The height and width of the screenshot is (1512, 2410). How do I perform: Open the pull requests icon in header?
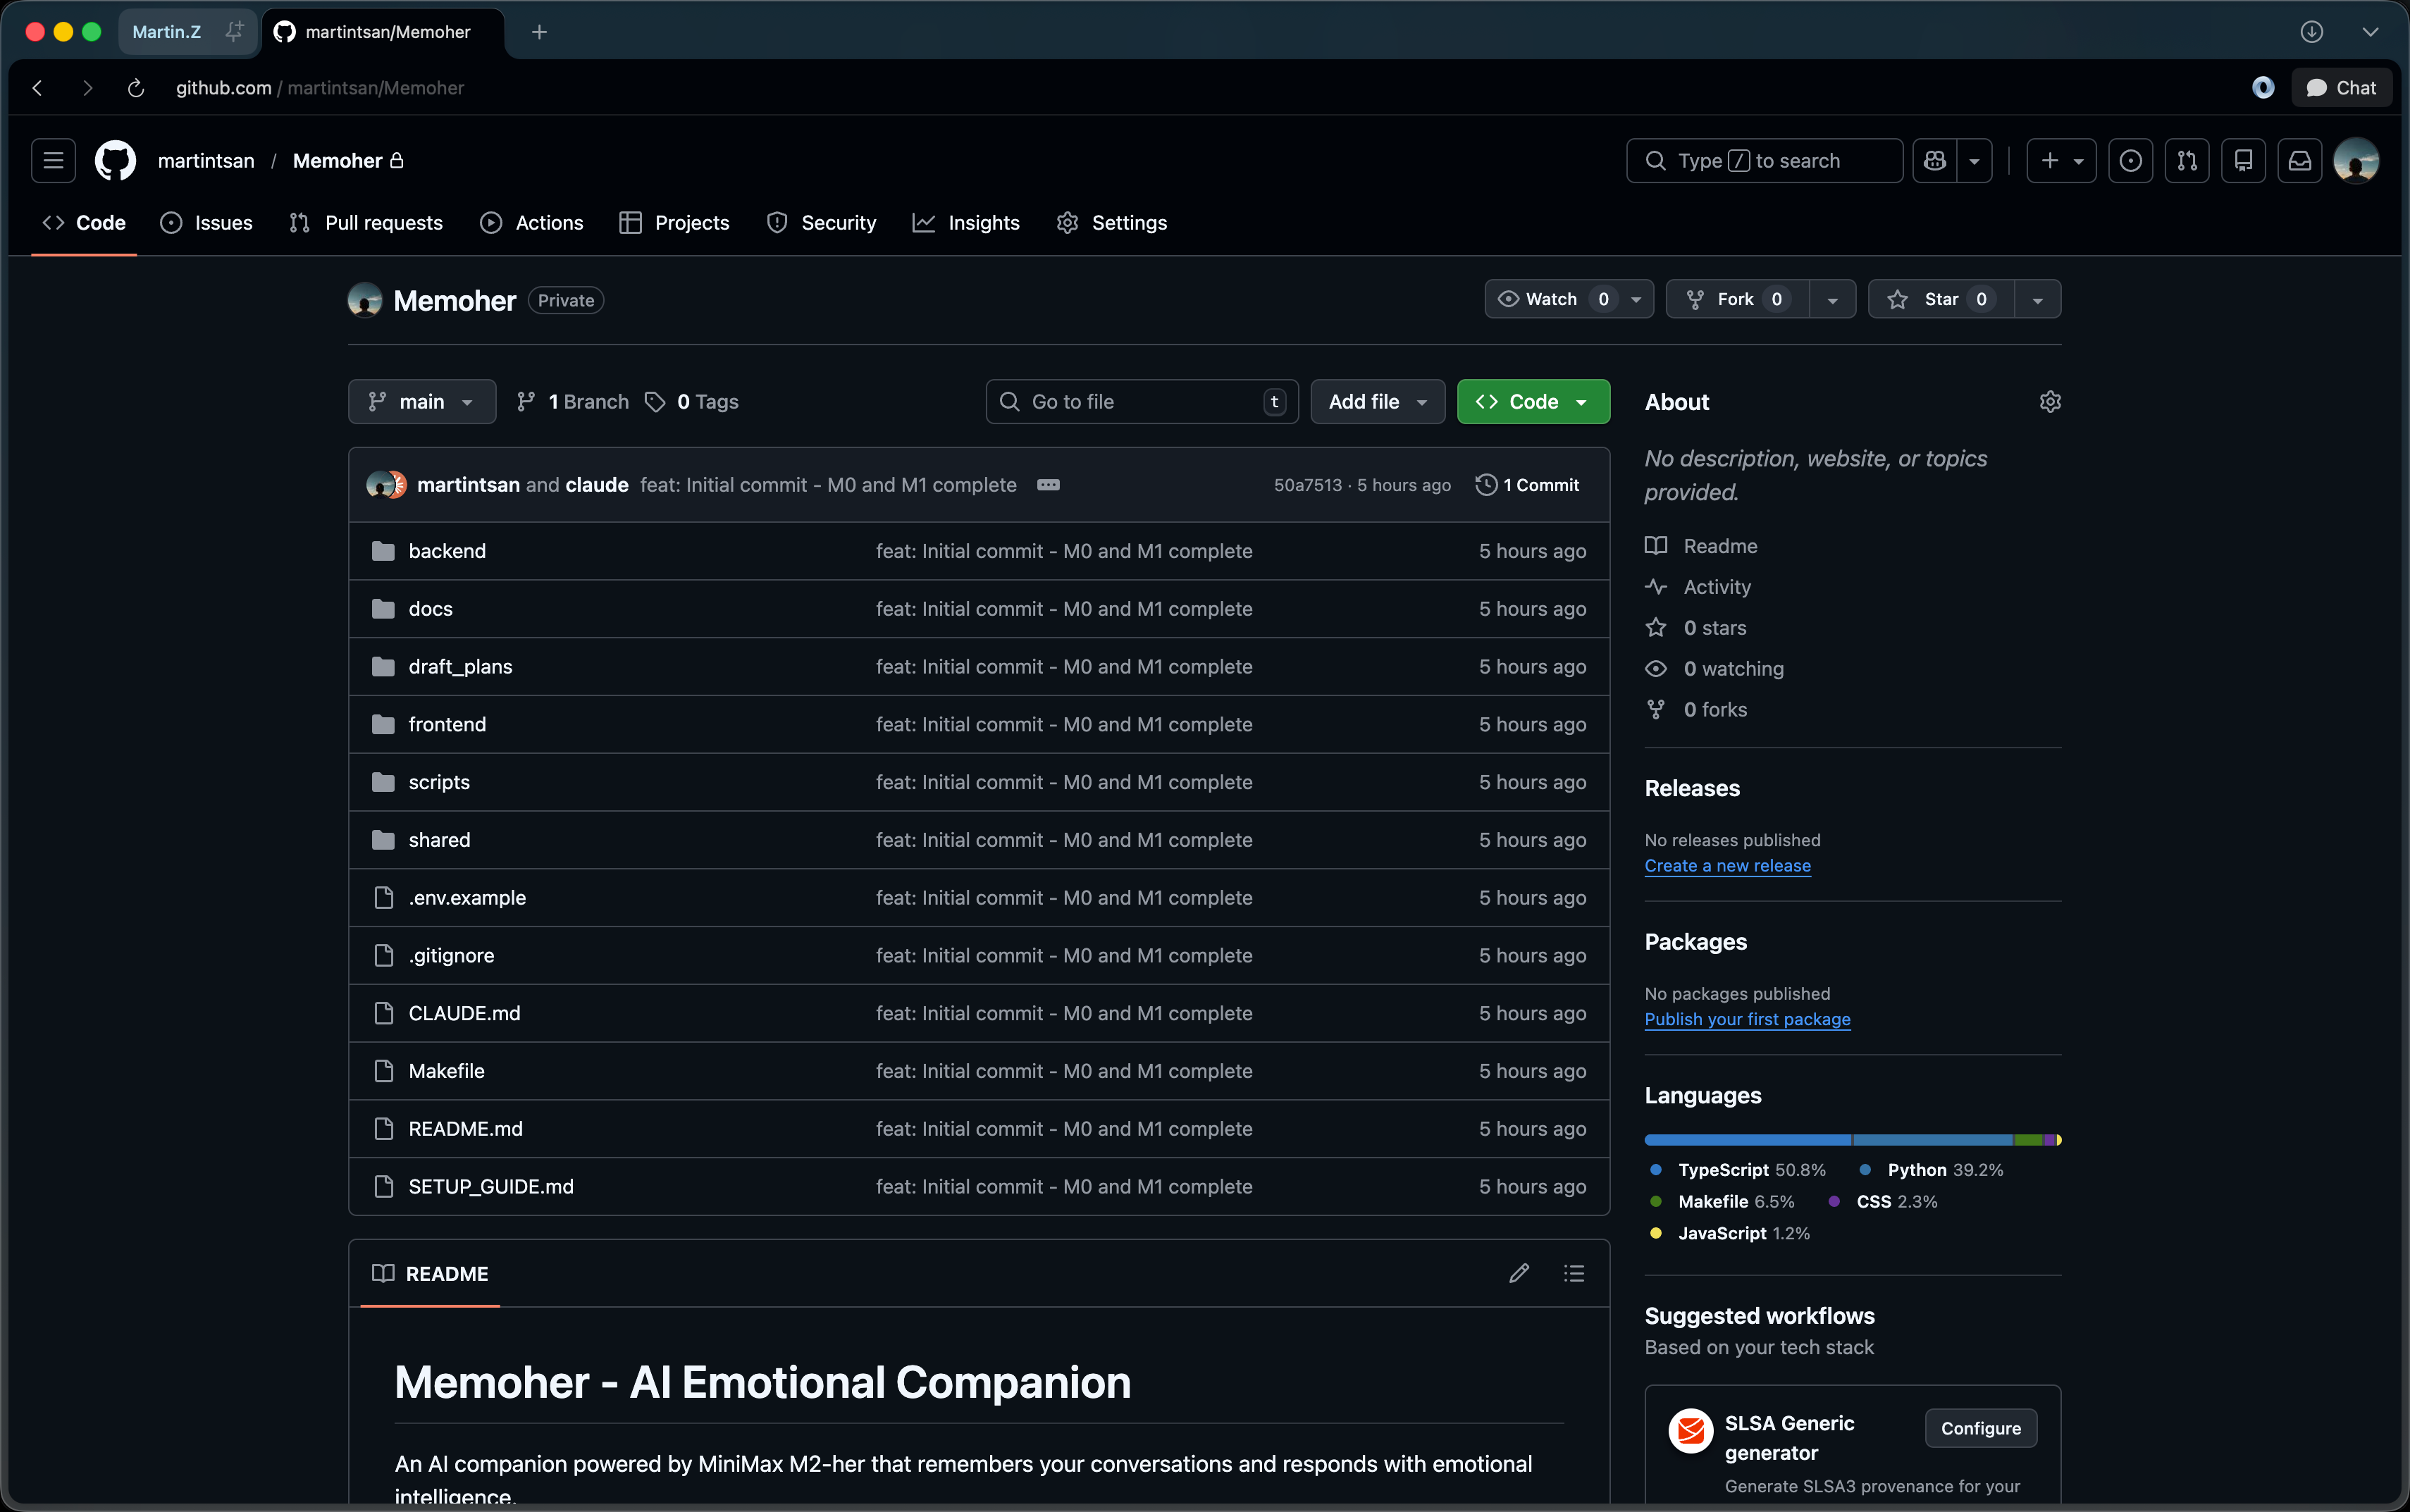point(2186,160)
